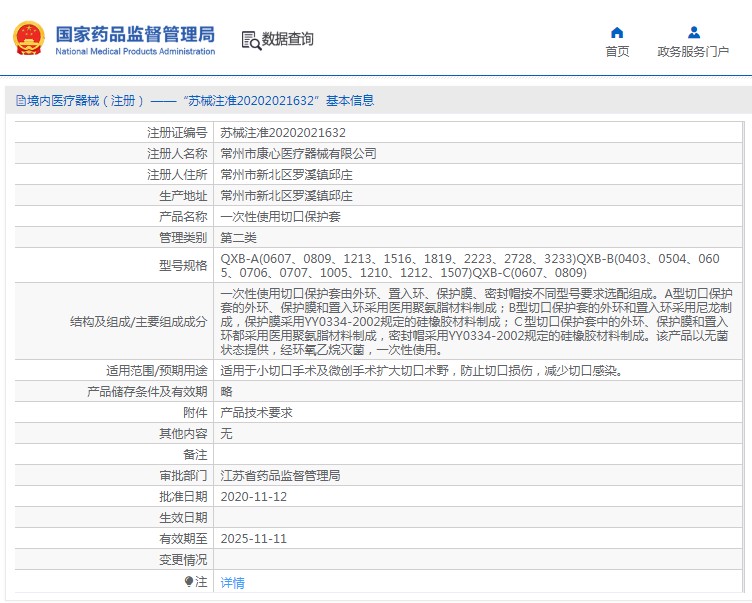Select expiry date 2025-11-11

(253, 539)
